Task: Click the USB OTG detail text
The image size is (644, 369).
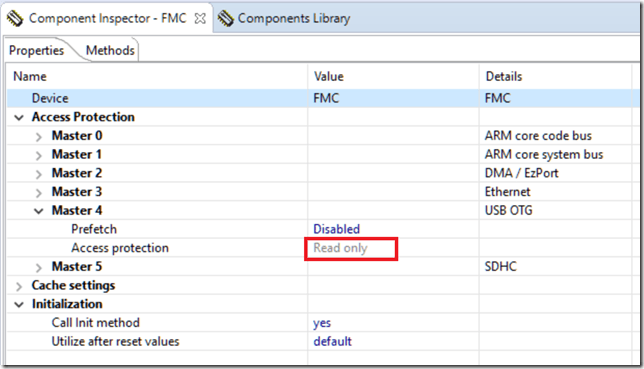Action: (508, 210)
